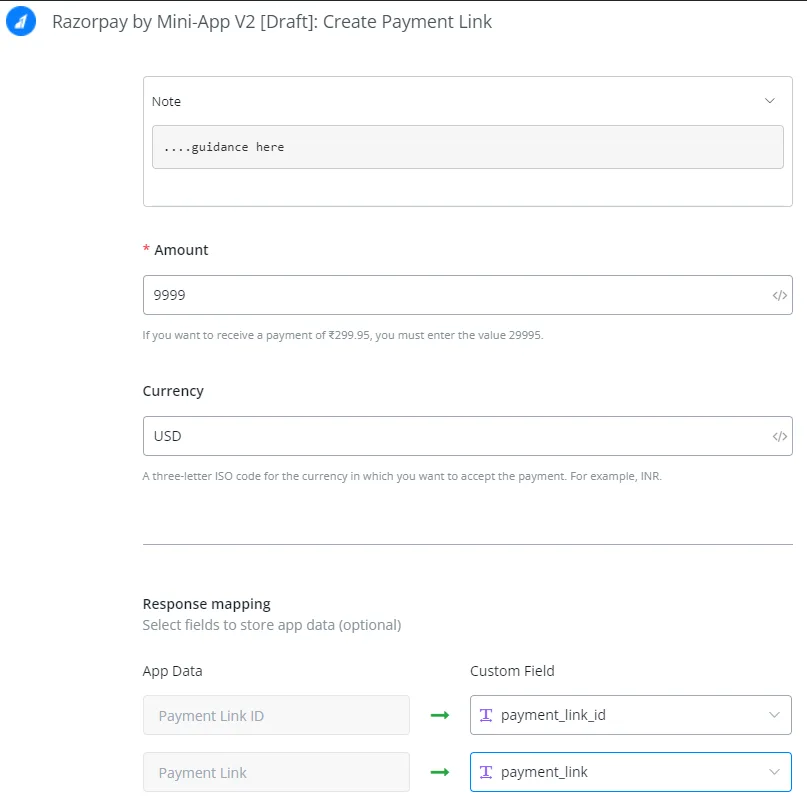Click the Currency input field with USD

pos(467,436)
